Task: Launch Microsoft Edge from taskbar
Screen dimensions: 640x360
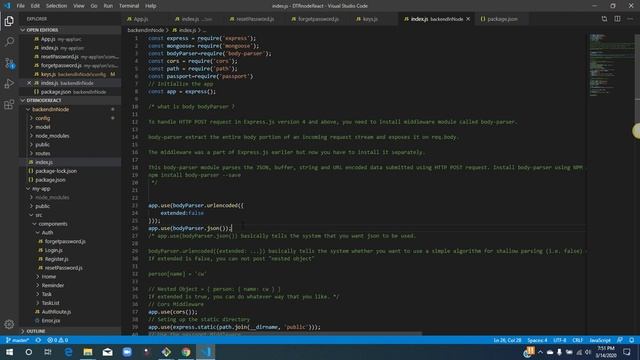Action: pos(68,352)
